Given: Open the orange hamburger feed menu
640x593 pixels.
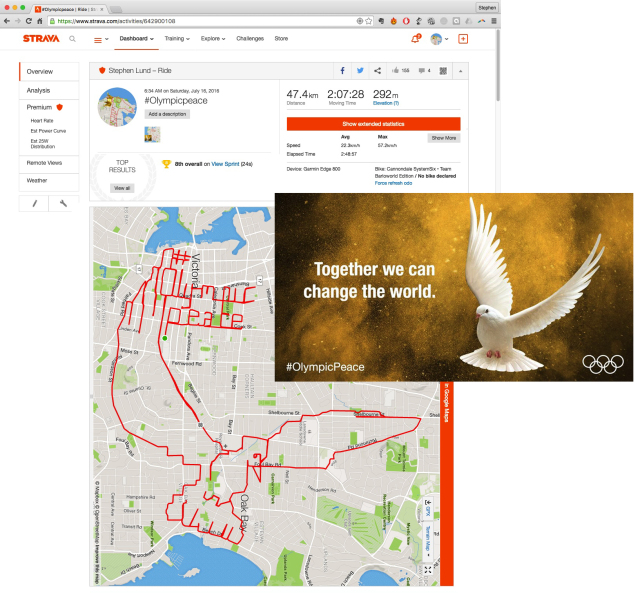Looking at the screenshot, I should [98, 40].
